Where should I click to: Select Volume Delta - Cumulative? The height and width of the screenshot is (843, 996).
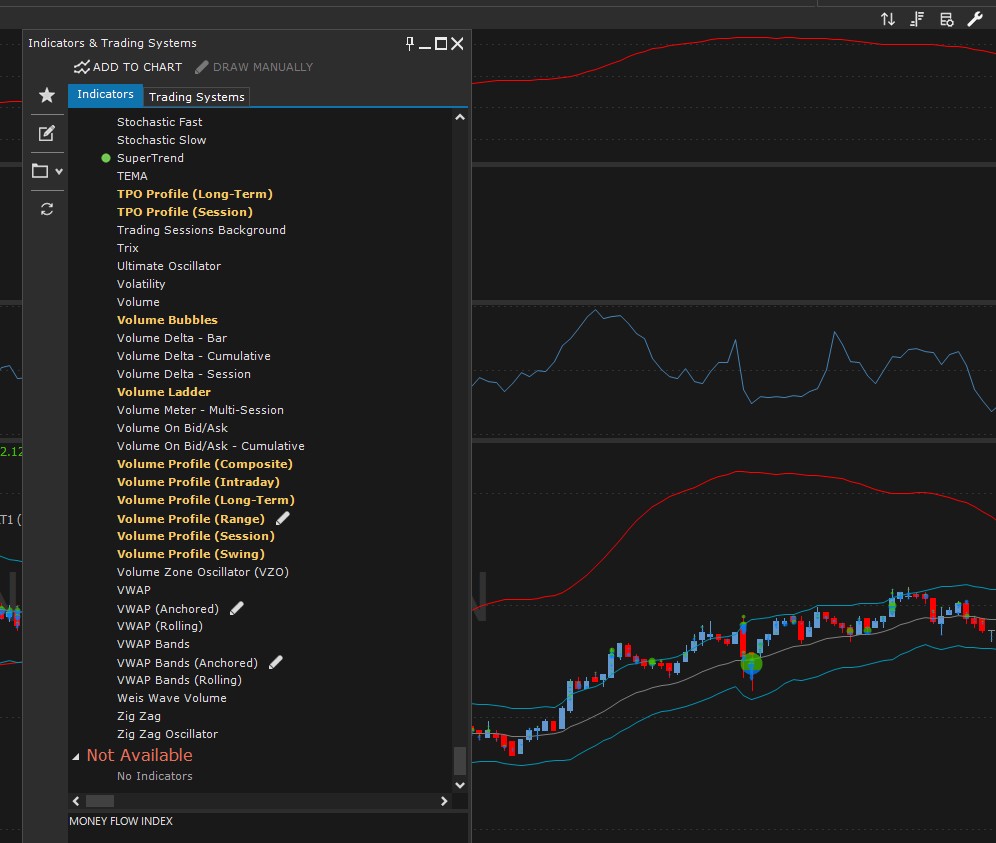click(x=193, y=356)
